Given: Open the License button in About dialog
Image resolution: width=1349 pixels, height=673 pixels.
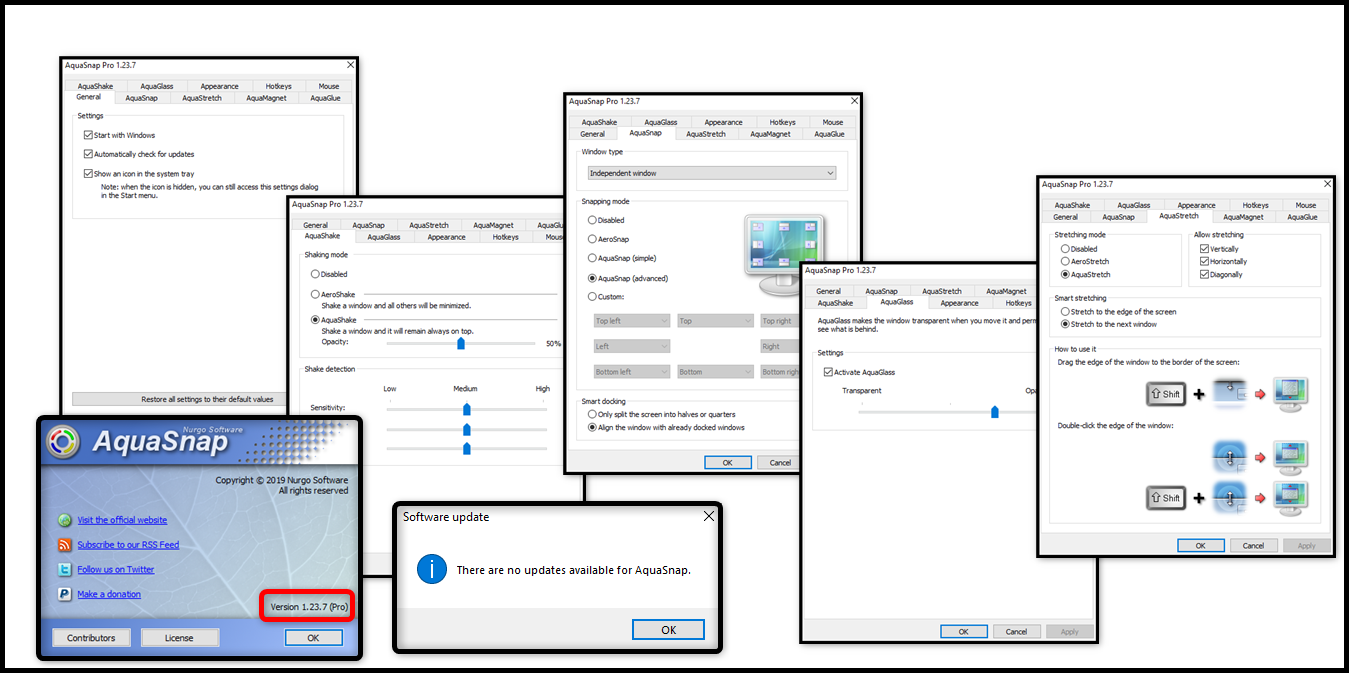Looking at the screenshot, I should coord(179,638).
